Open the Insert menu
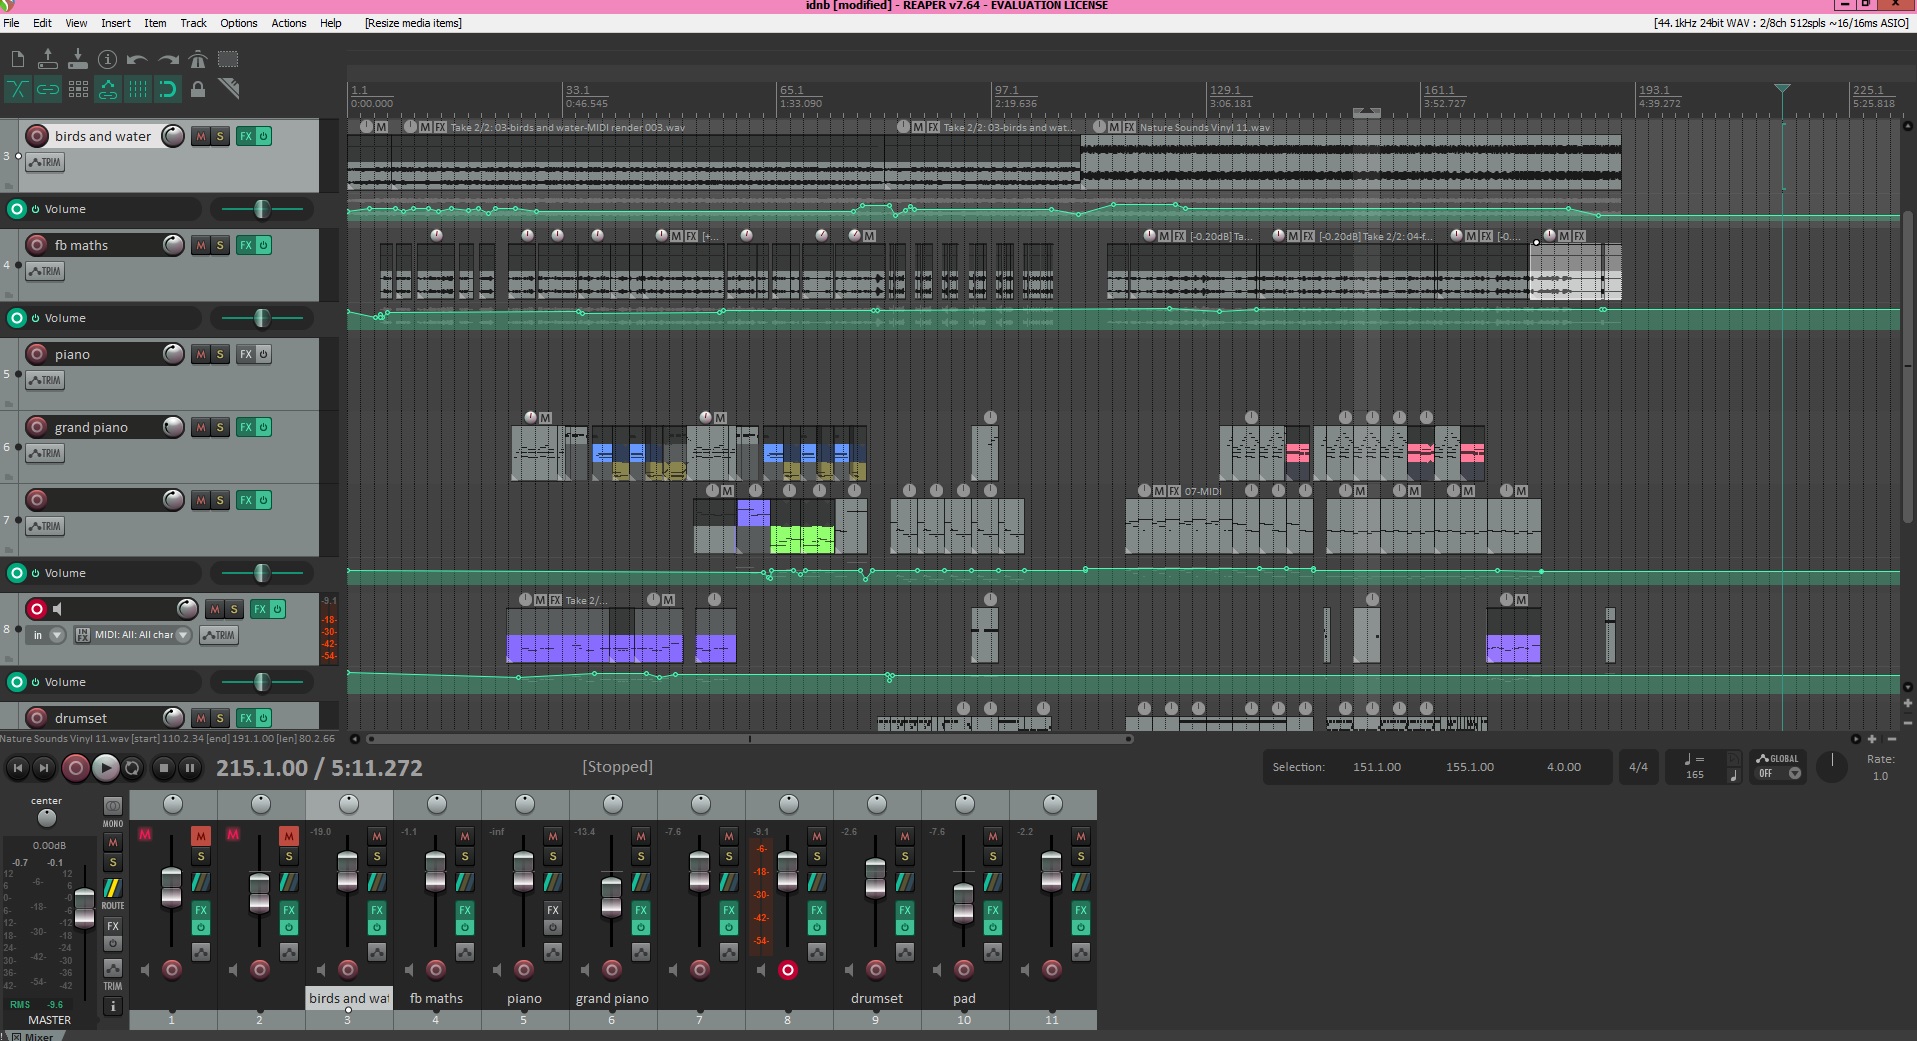The image size is (1917, 1041). tap(116, 23)
